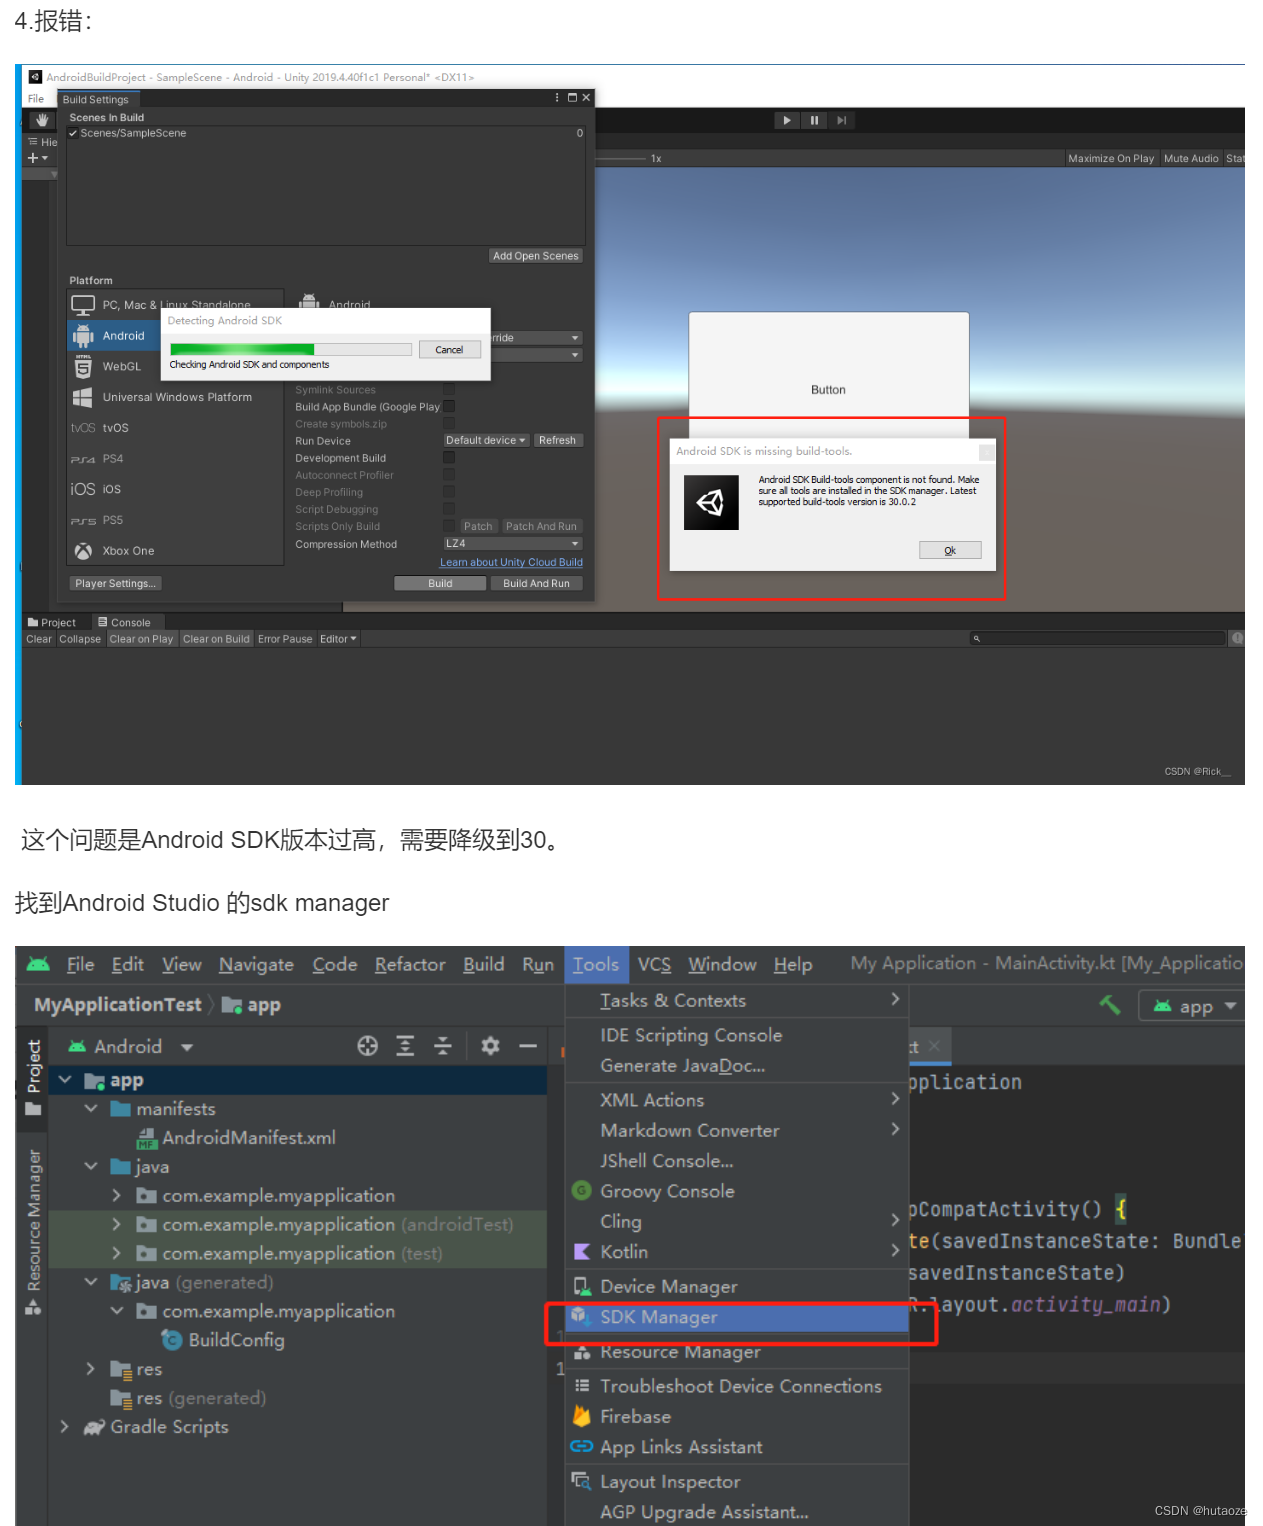Open Build Settings kebab menu icon
This screenshot has height=1526, width=1263.
tap(557, 98)
